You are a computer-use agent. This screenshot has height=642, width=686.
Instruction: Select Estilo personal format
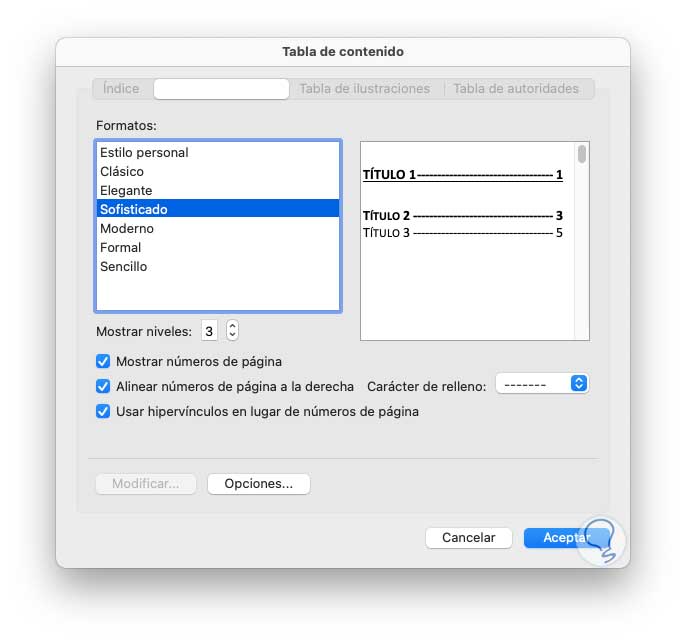click(x=144, y=153)
